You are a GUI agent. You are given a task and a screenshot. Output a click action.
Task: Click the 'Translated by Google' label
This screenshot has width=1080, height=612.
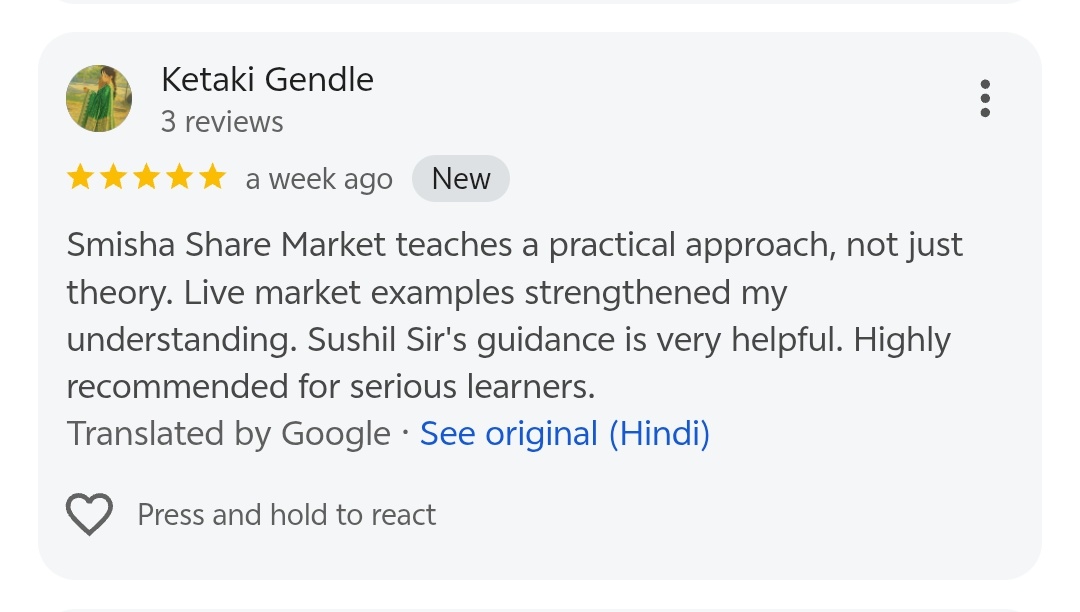pos(228,433)
